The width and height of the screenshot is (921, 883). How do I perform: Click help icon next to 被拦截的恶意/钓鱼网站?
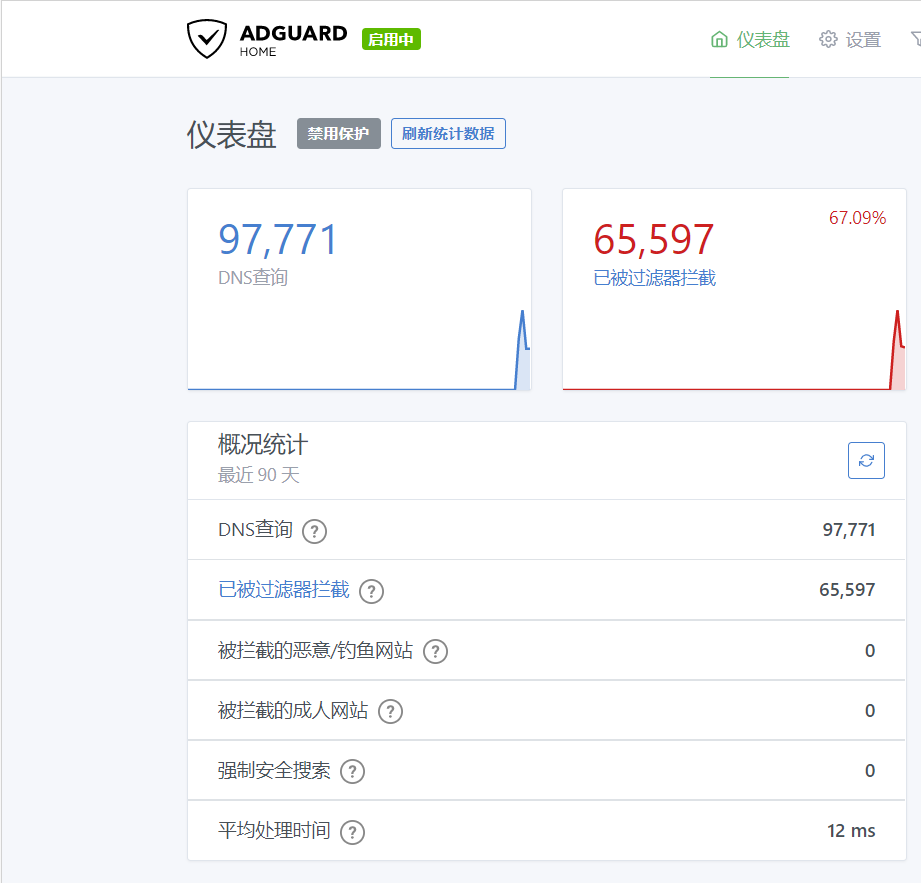435,652
